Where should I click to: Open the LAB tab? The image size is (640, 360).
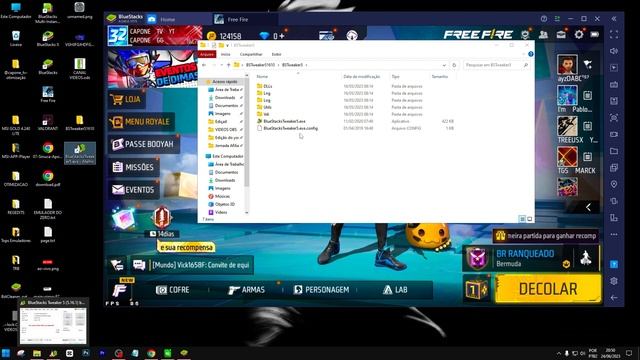[x=395, y=290]
